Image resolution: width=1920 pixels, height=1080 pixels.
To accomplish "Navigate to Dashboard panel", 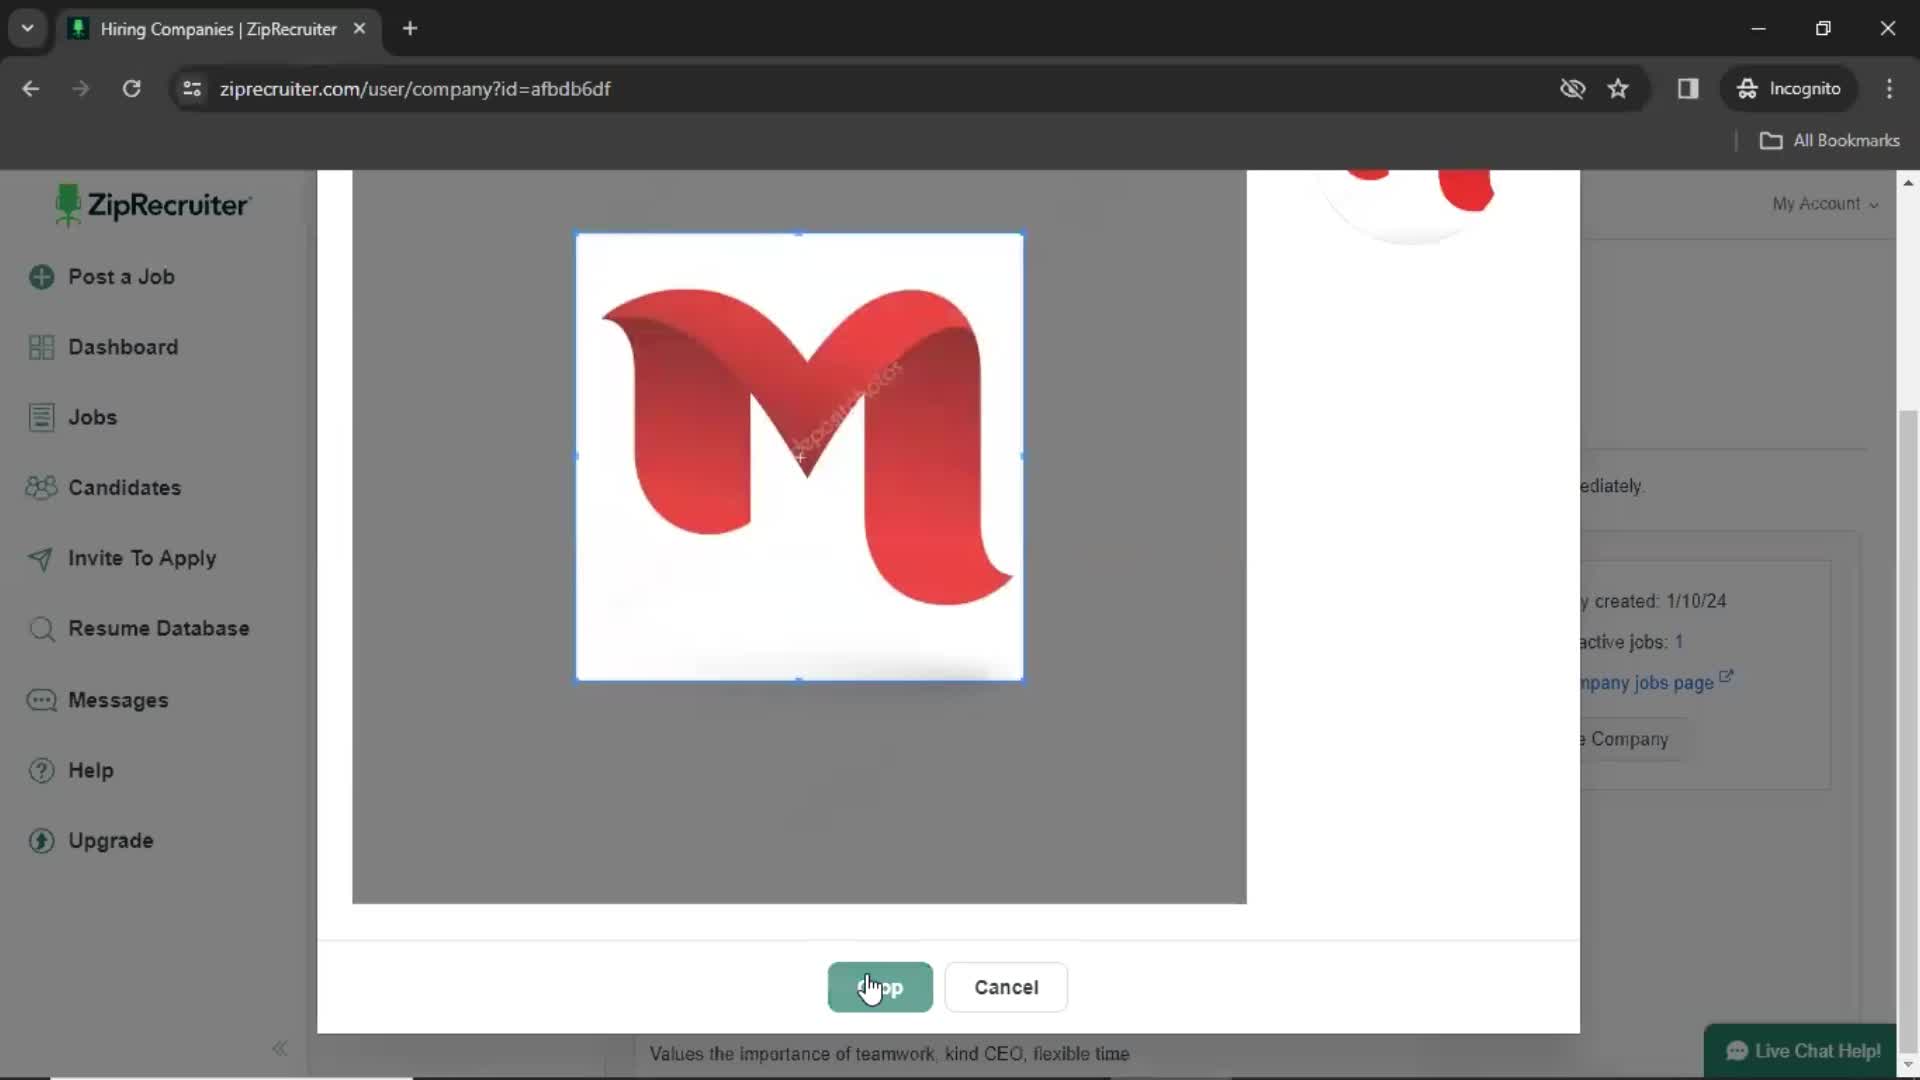I will pos(123,347).
